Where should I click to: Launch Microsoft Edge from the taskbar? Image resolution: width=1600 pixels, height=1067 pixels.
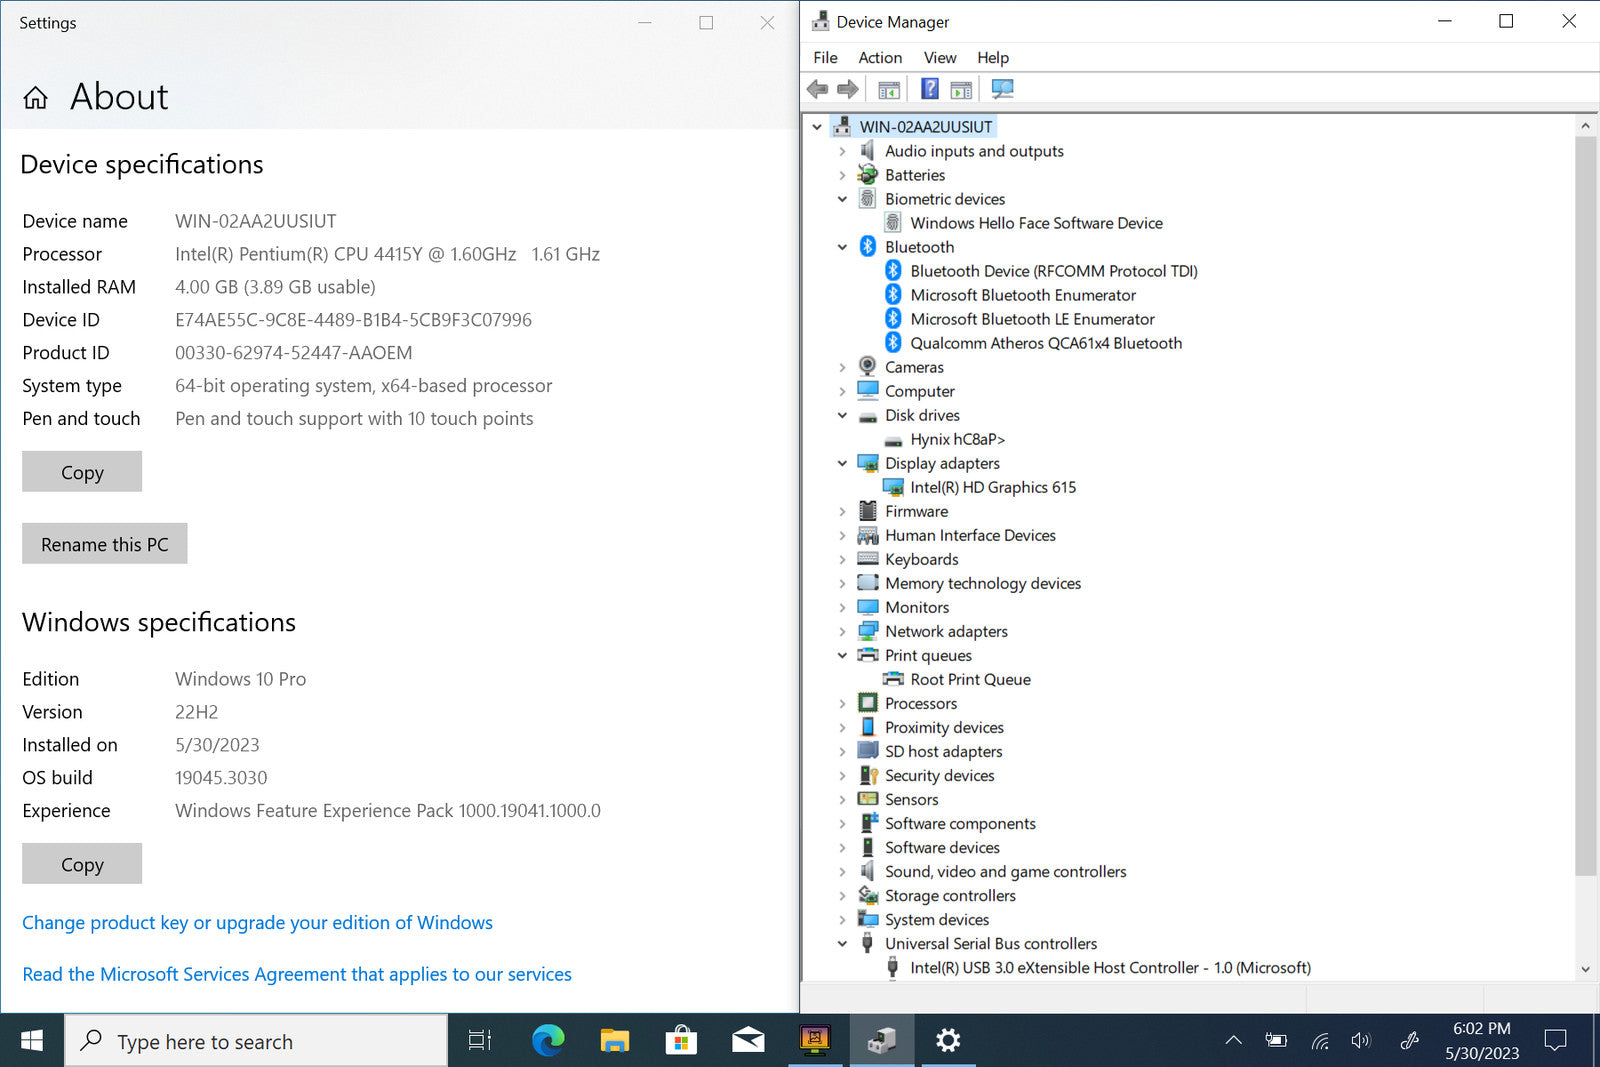pyautogui.click(x=548, y=1040)
